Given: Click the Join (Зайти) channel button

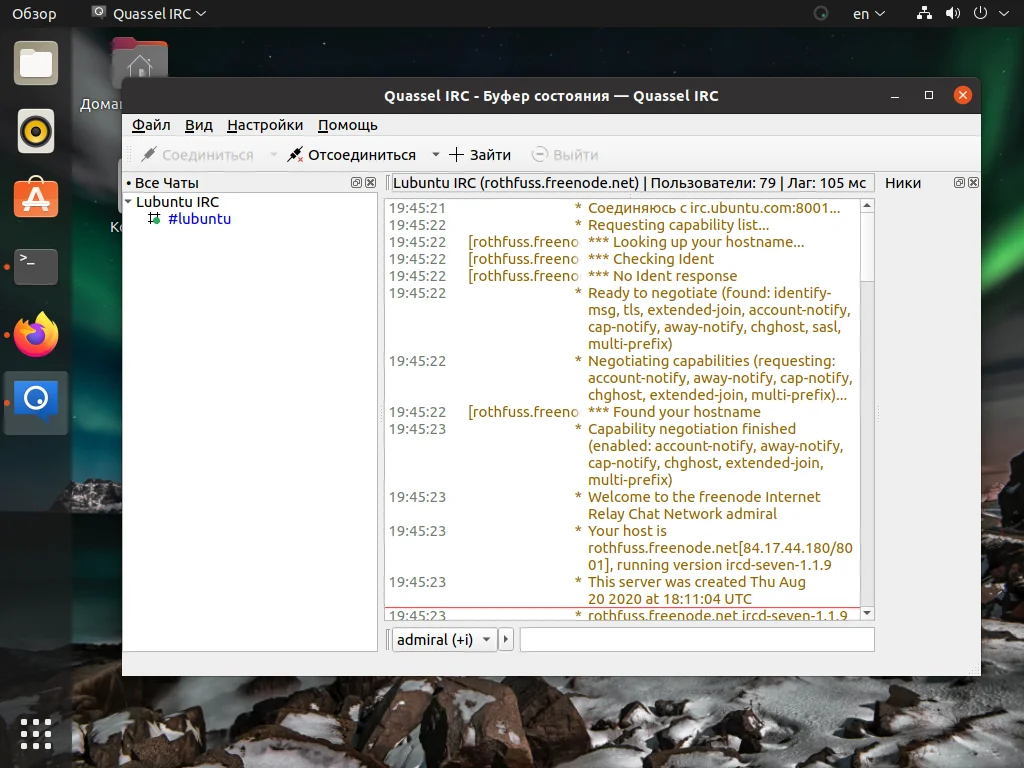Looking at the screenshot, I should tap(480, 155).
